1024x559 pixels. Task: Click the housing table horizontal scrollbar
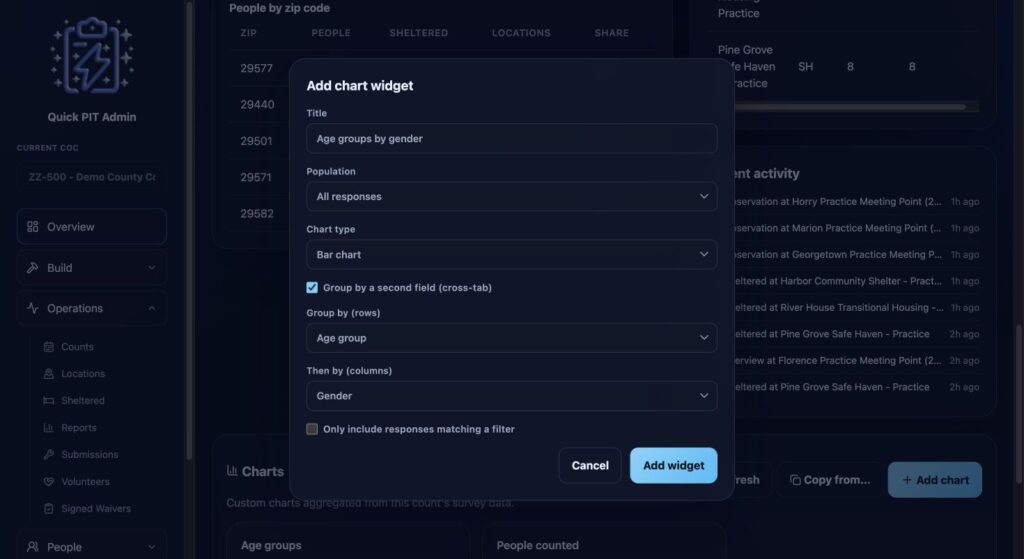tap(849, 106)
